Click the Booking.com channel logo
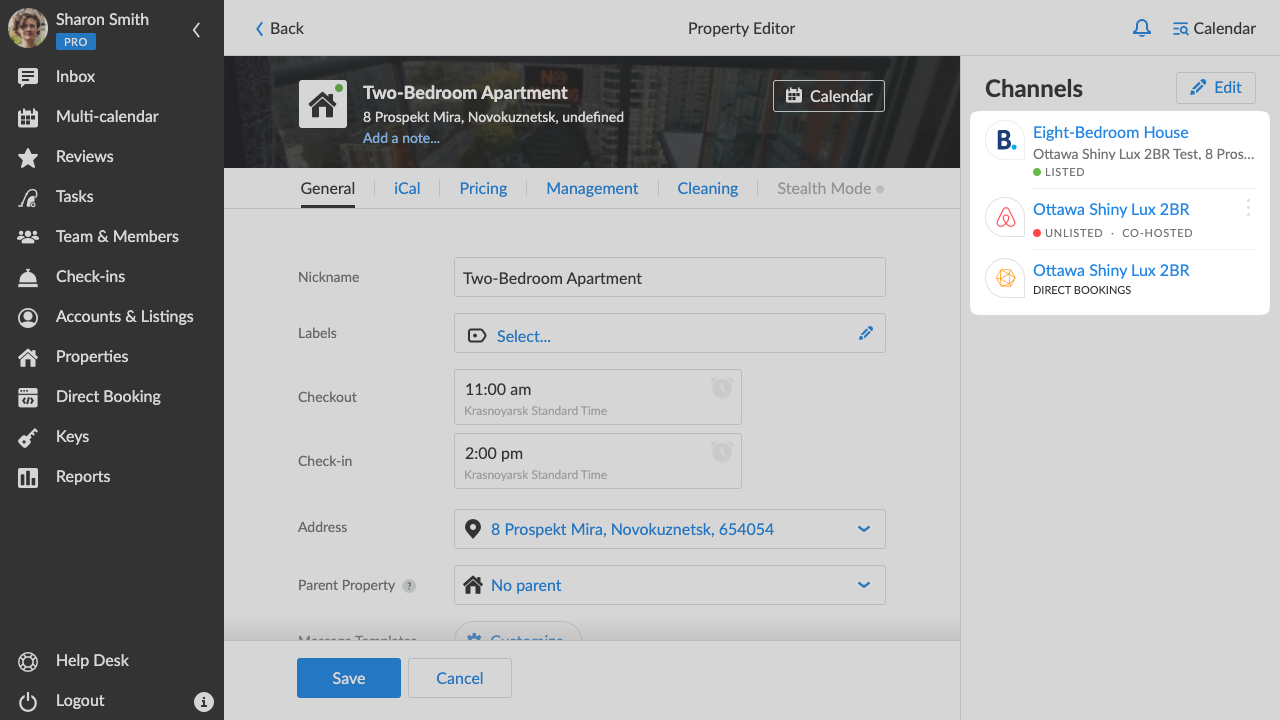The height and width of the screenshot is (720, 1280). click(x=1006, y=140)
